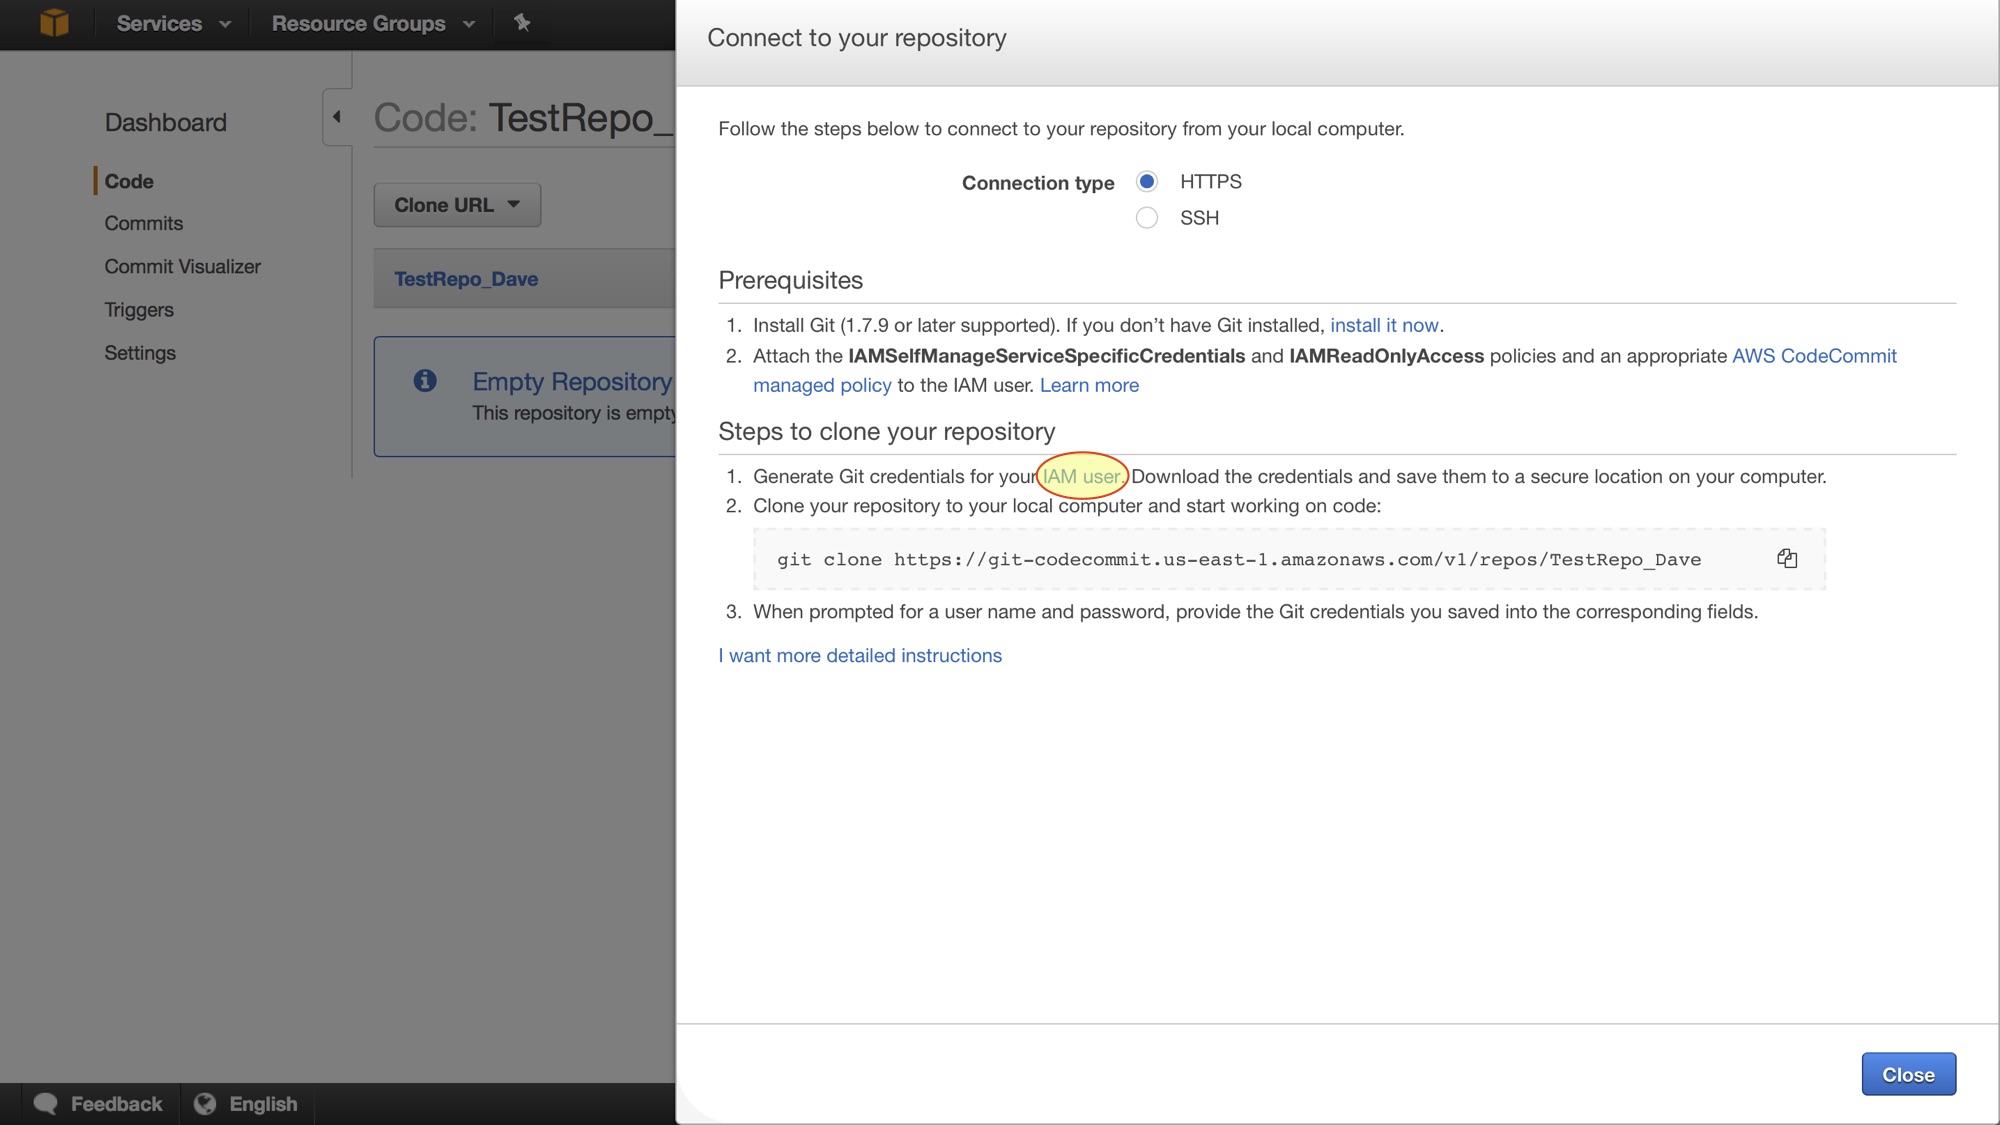Select the SSH connection type
2000x1125 pixels.
coord(1147,218)
